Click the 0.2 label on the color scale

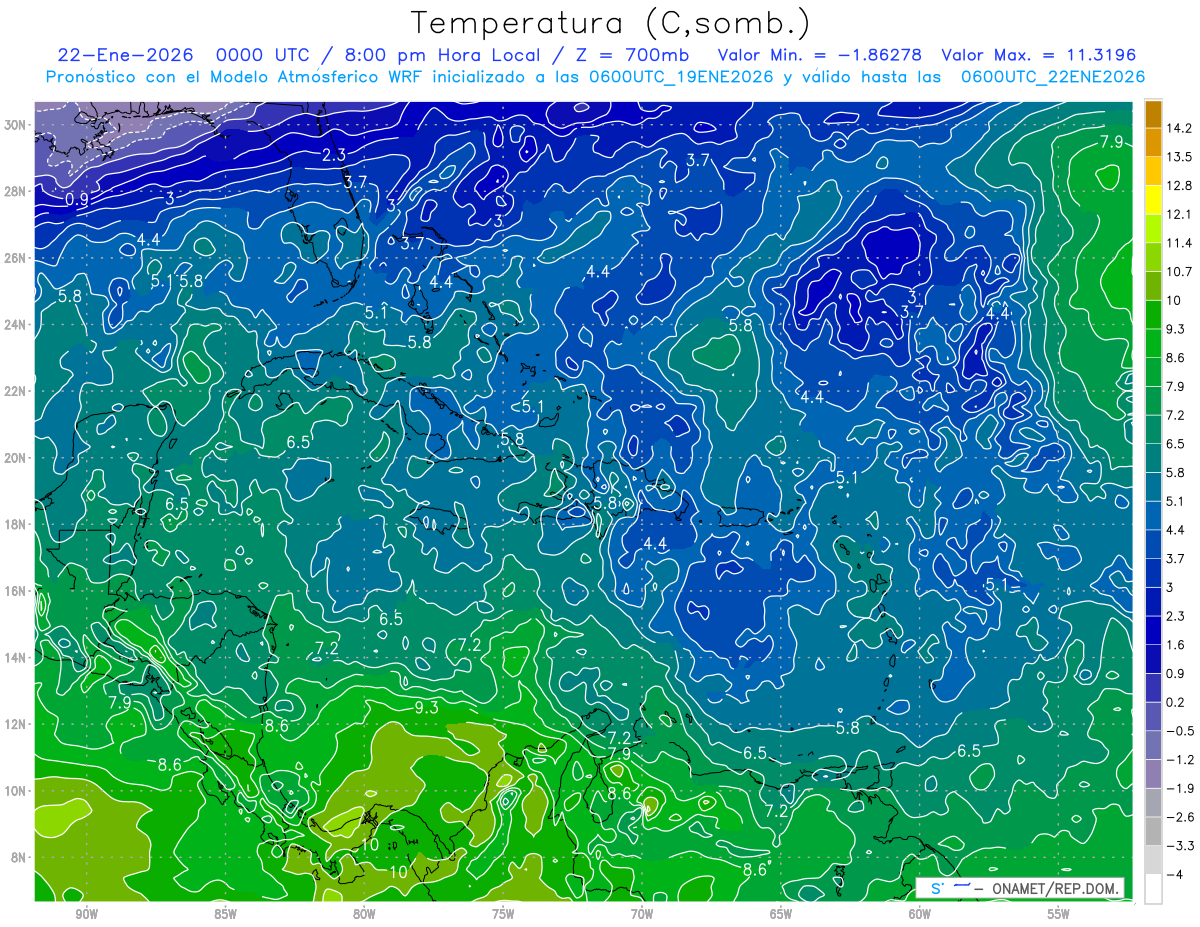coord(1175,701)
